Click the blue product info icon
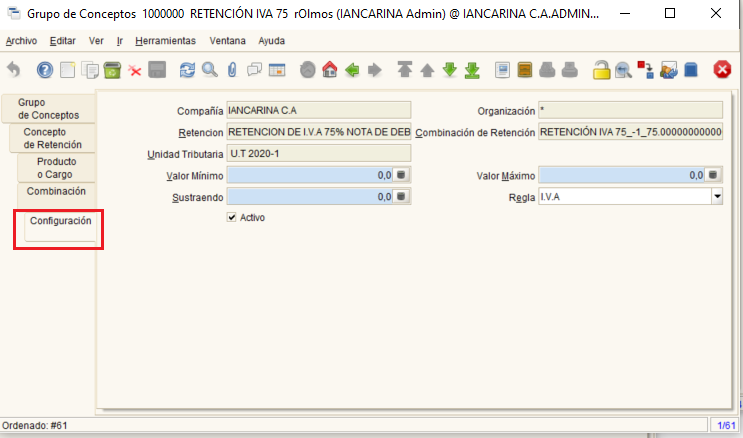 (691, 70)
